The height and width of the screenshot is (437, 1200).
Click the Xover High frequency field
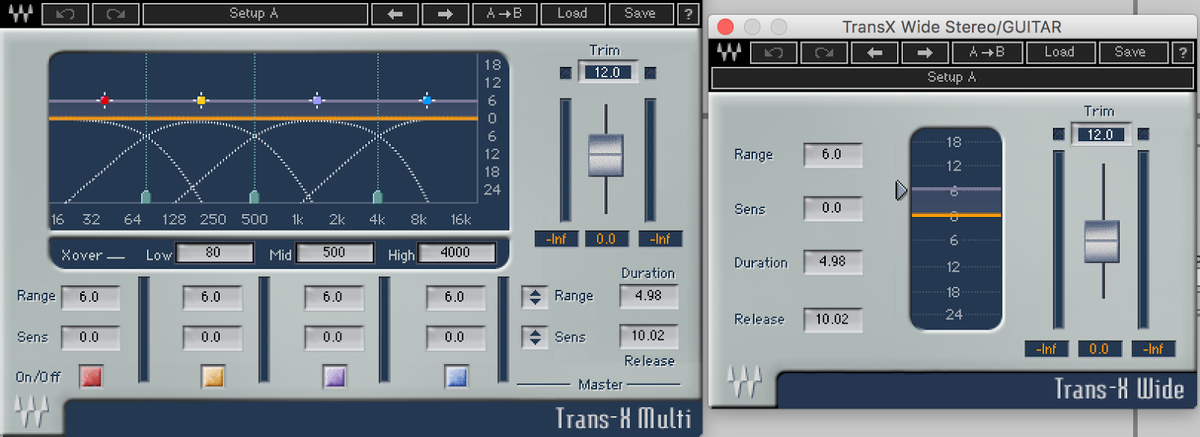(455, 253)
